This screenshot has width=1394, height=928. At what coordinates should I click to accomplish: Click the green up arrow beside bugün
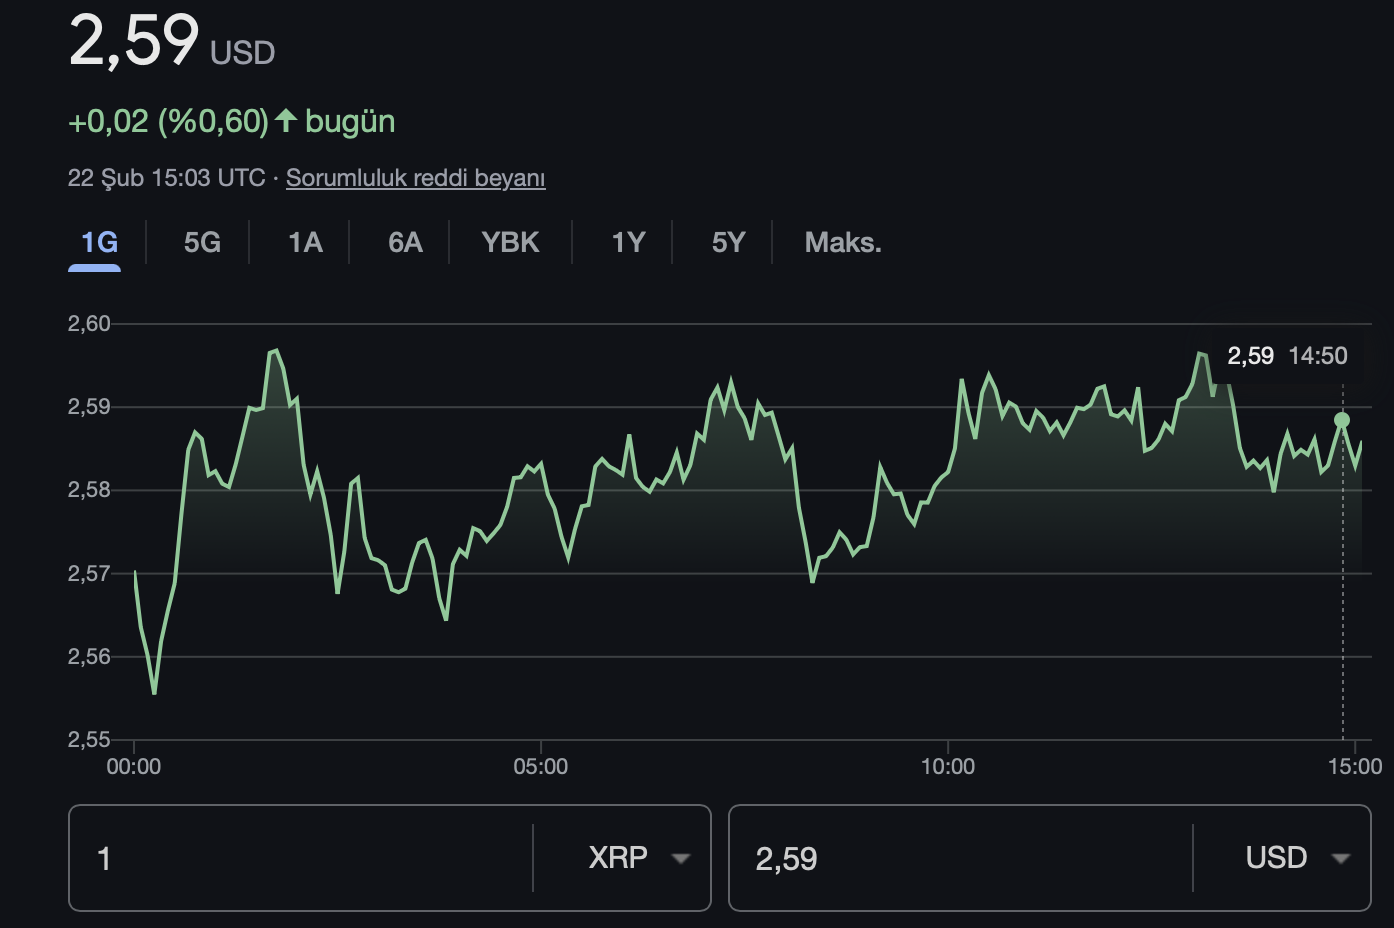(286, 121)
